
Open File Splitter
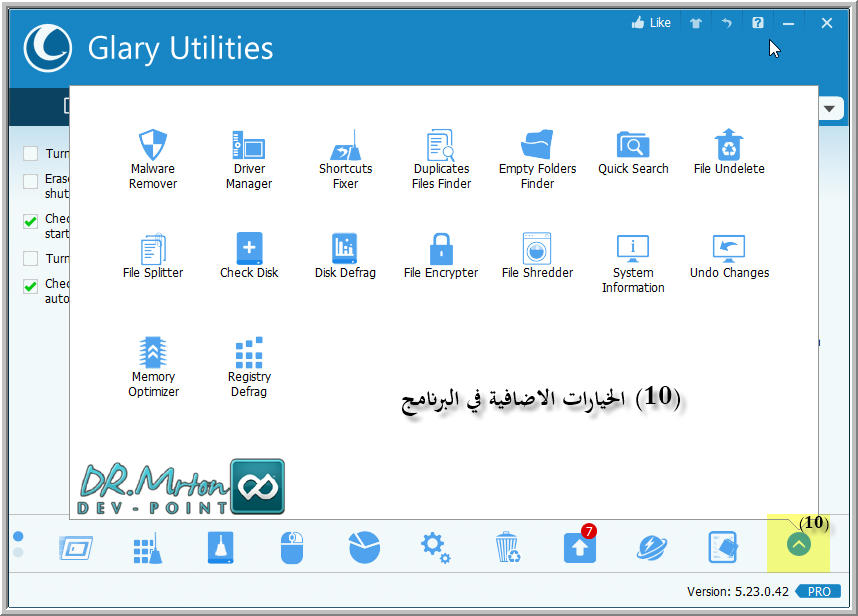click(x=153, y=256)
